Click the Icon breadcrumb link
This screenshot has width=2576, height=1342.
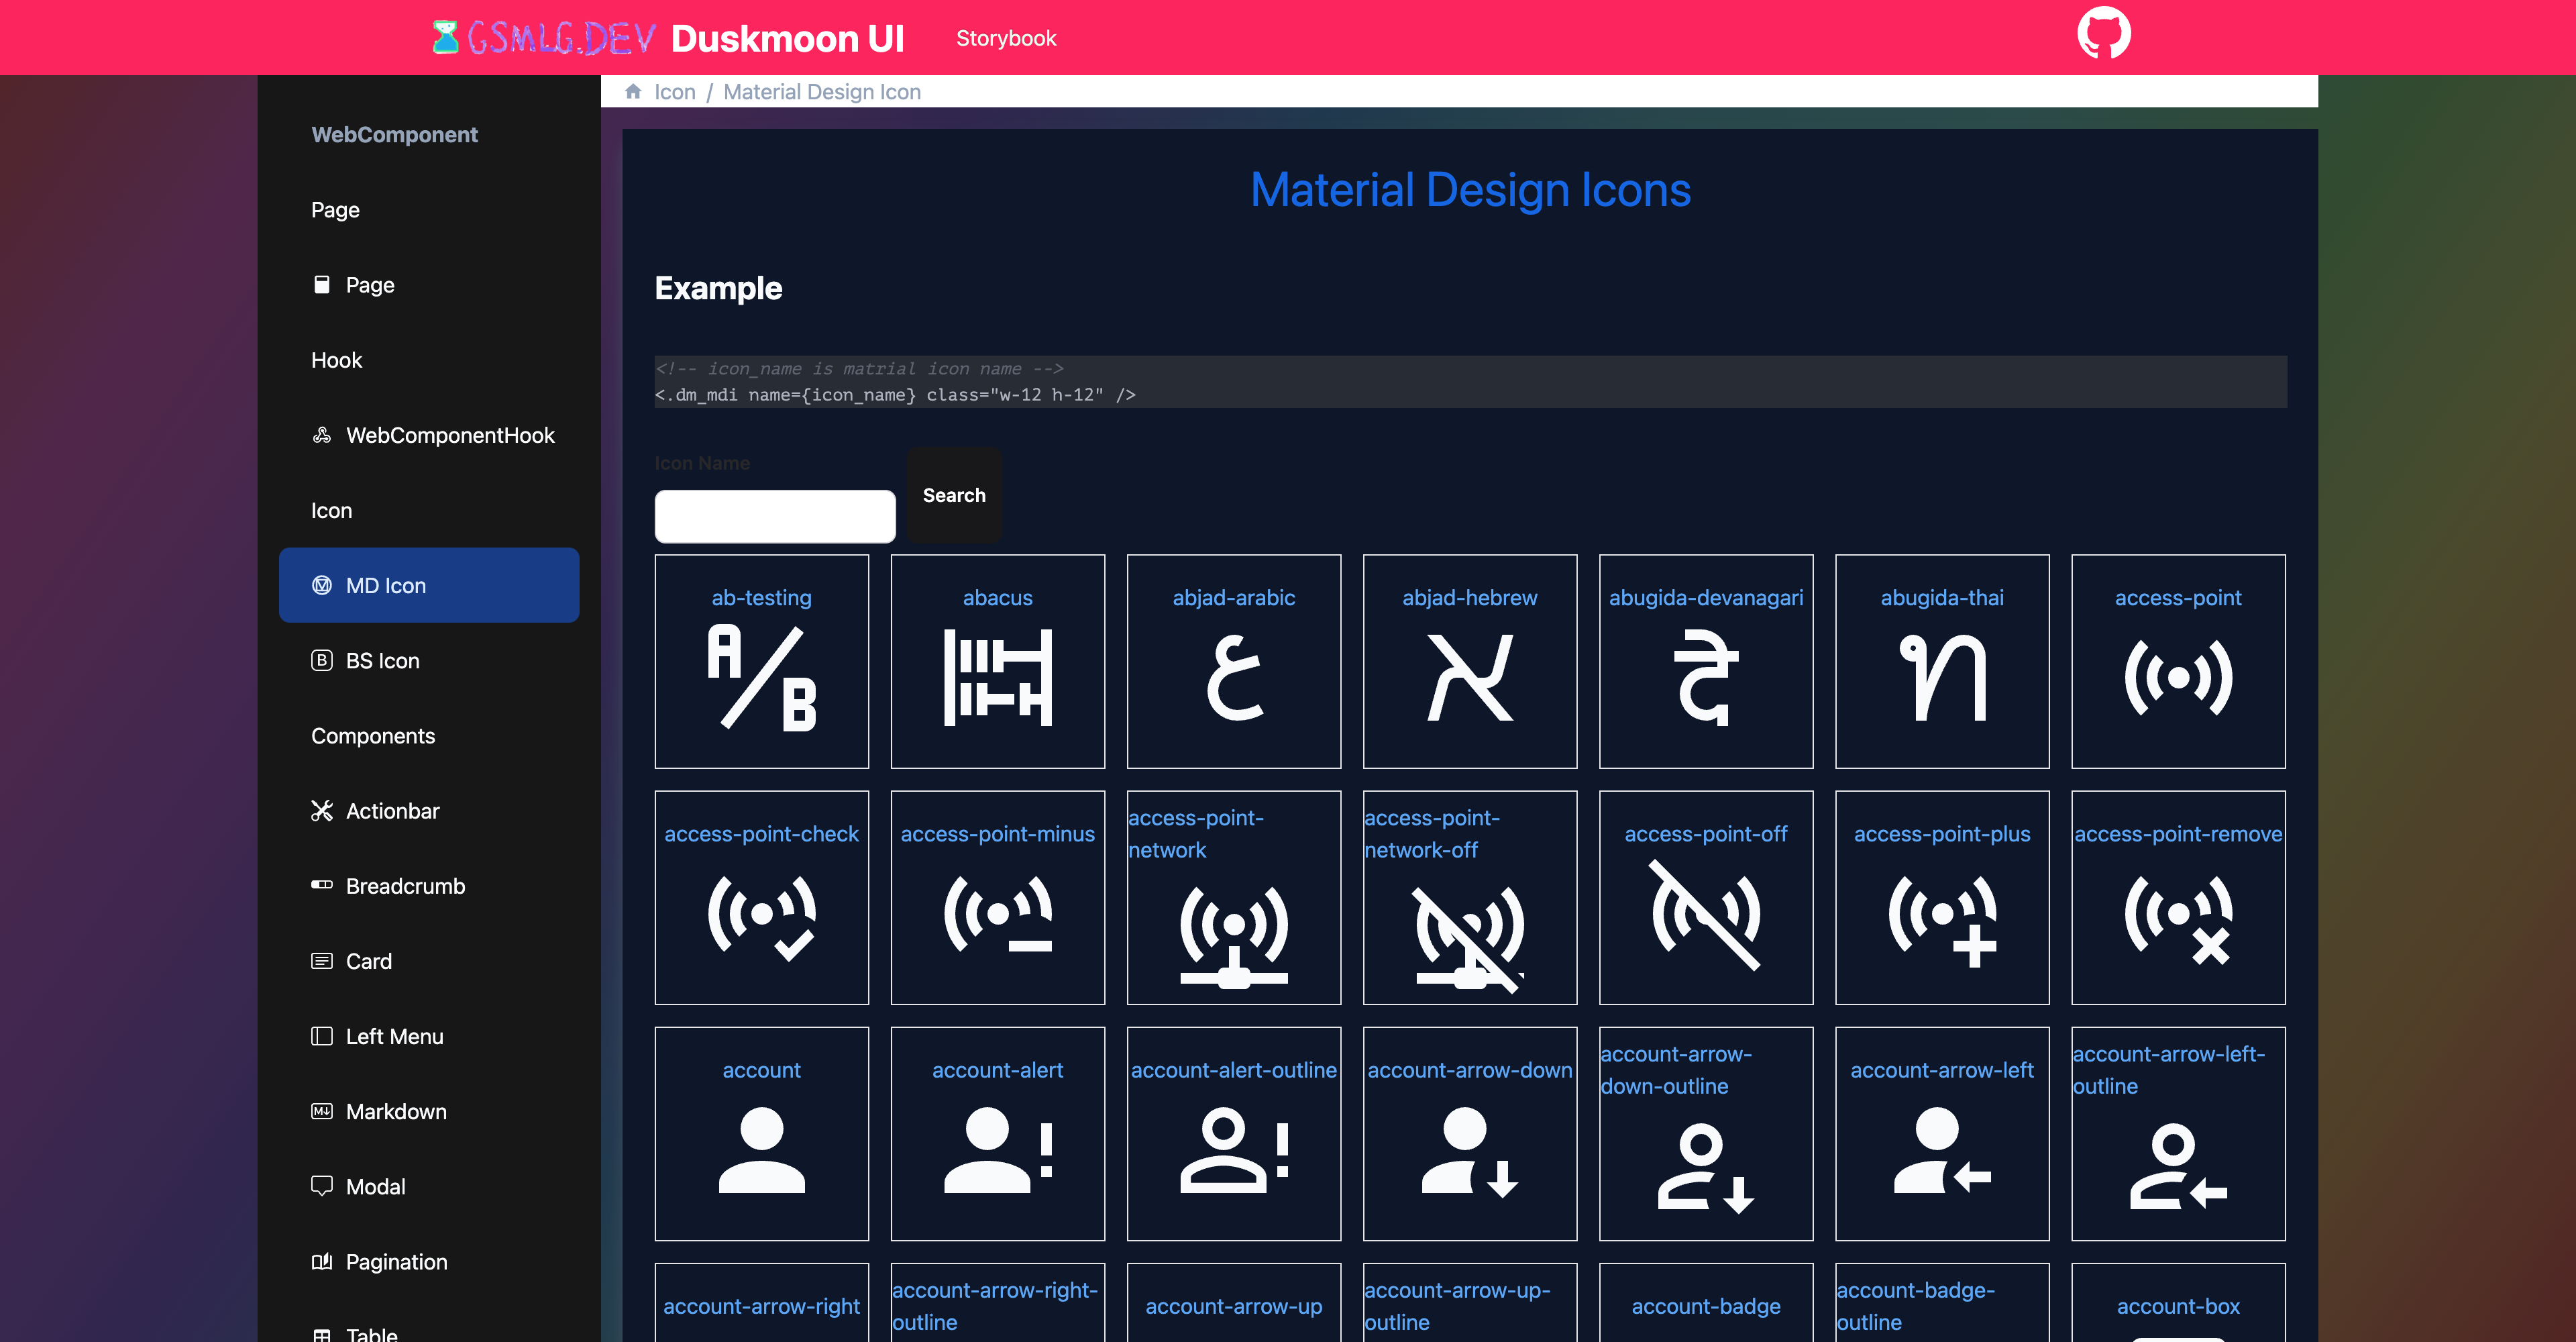pyautogui.click(x=674, y=92)
